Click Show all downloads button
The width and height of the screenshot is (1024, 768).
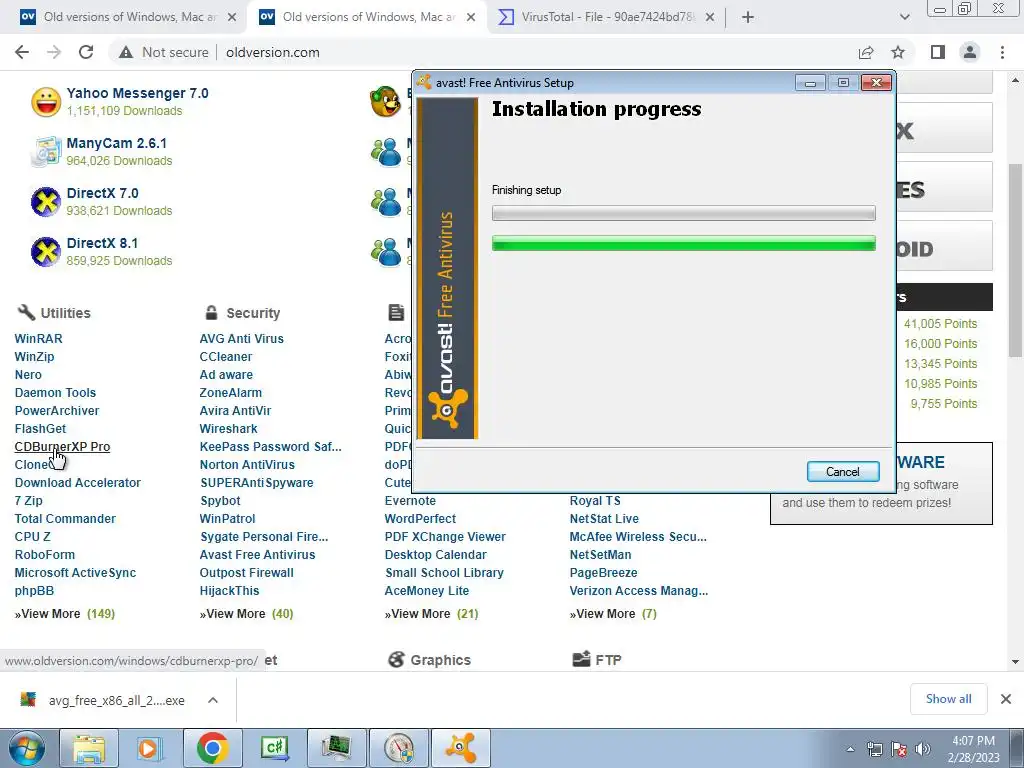pyautogui.click(x=948, y=699)
